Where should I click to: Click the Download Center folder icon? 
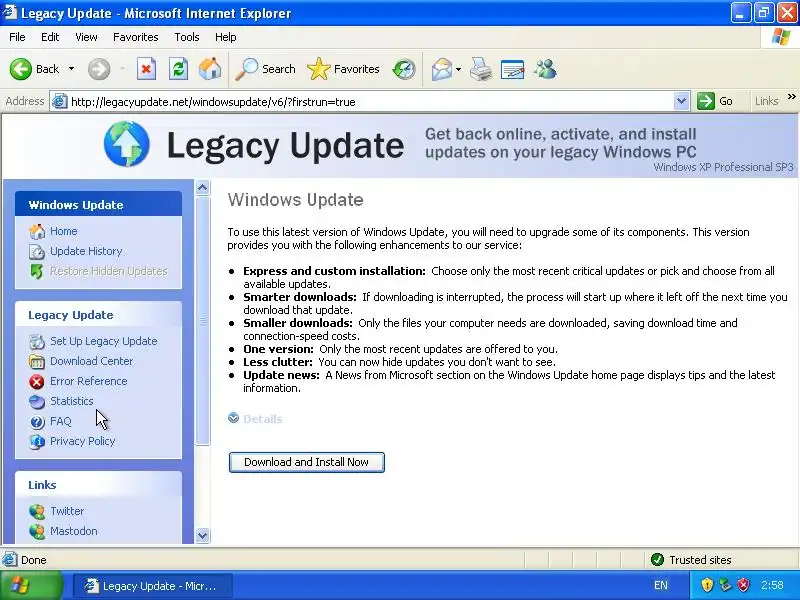[37, 361]
